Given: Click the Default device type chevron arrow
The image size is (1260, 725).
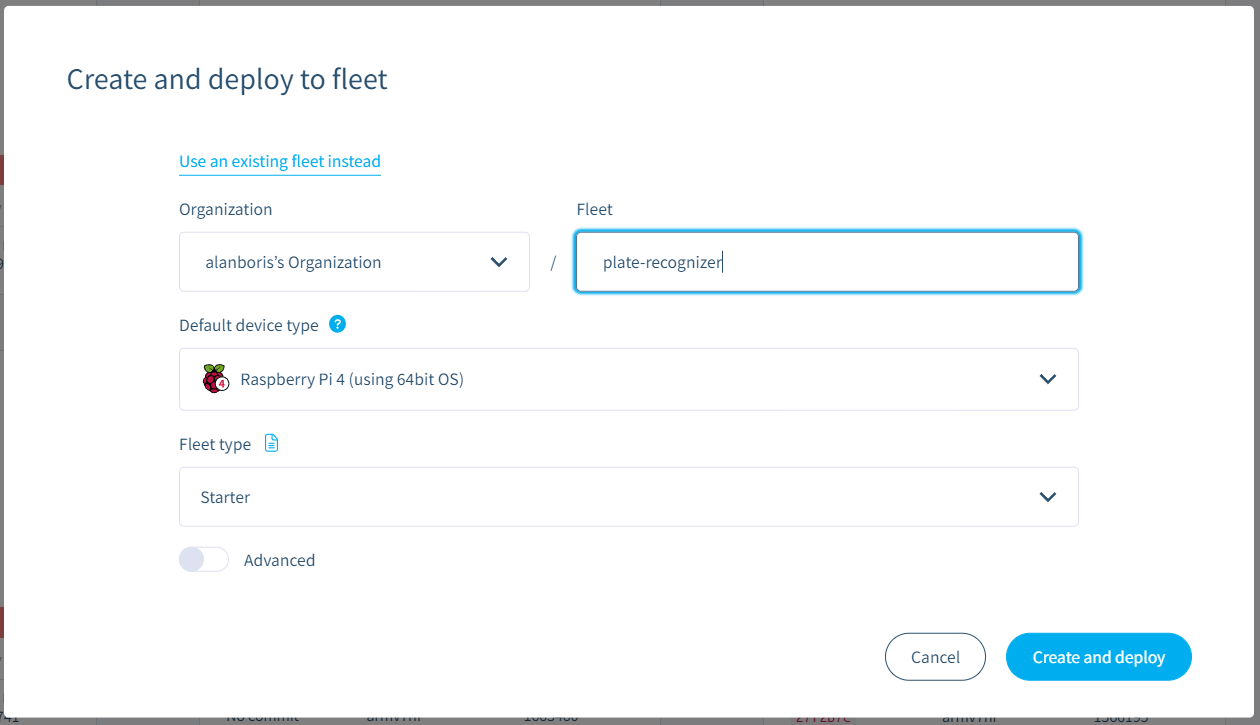Looking at the screenshot, I should pyautogui.click(x=1047, y=379).
